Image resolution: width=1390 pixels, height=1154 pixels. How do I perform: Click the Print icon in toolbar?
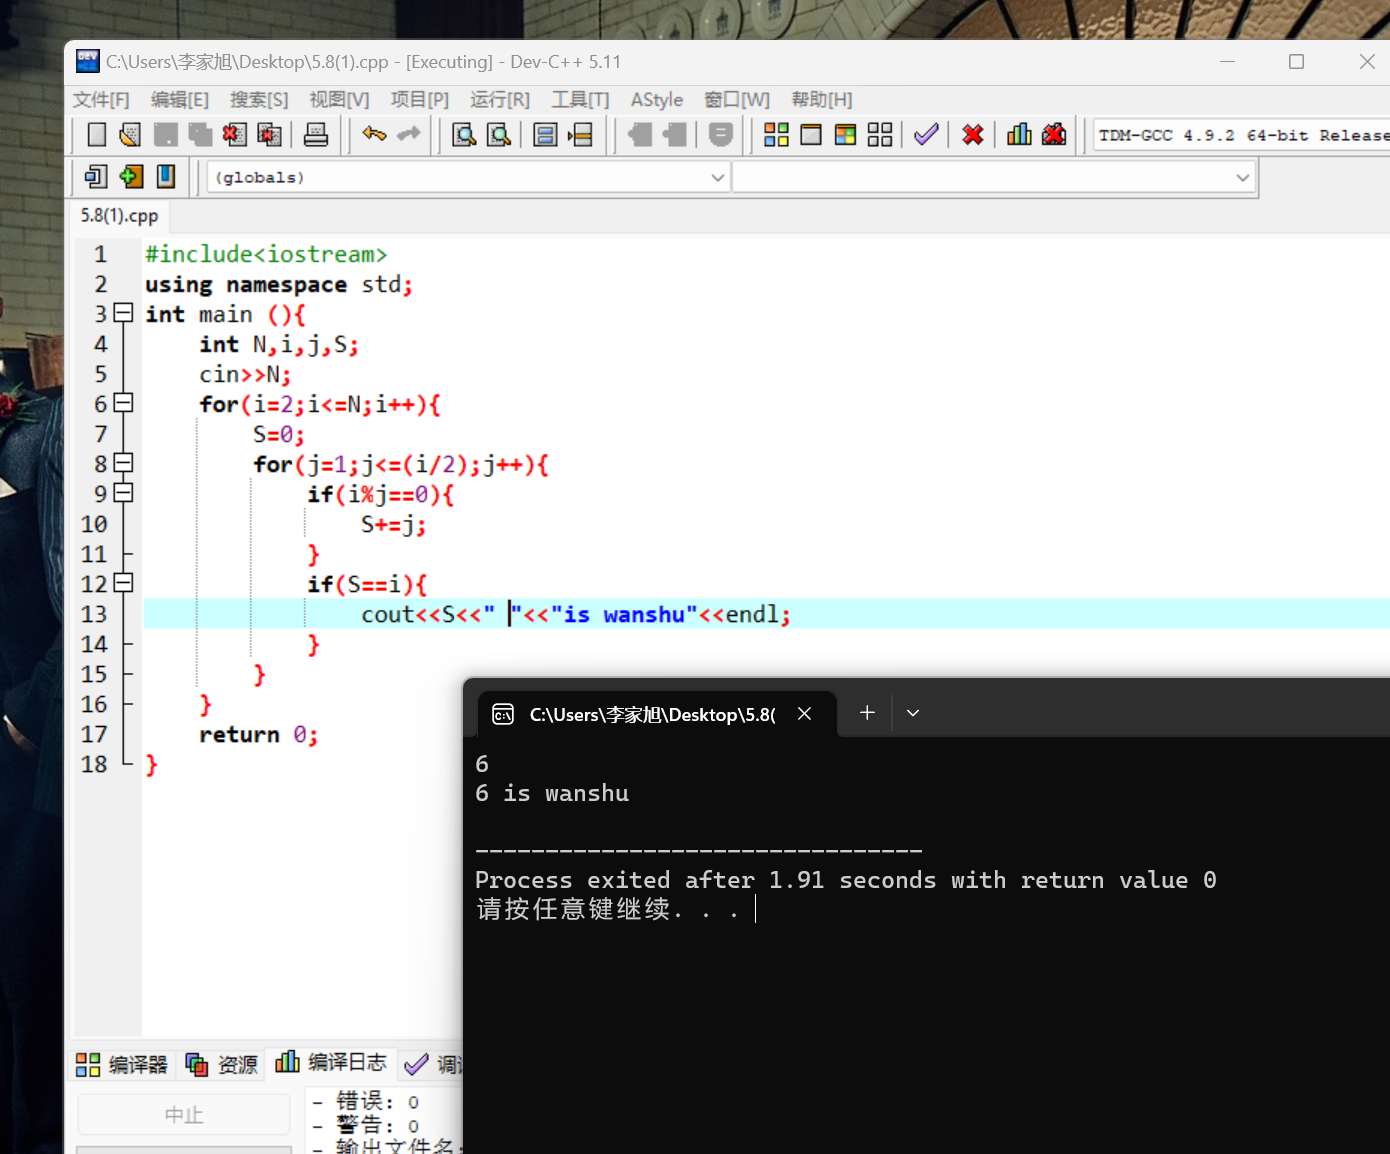click(x=316, y=135)
